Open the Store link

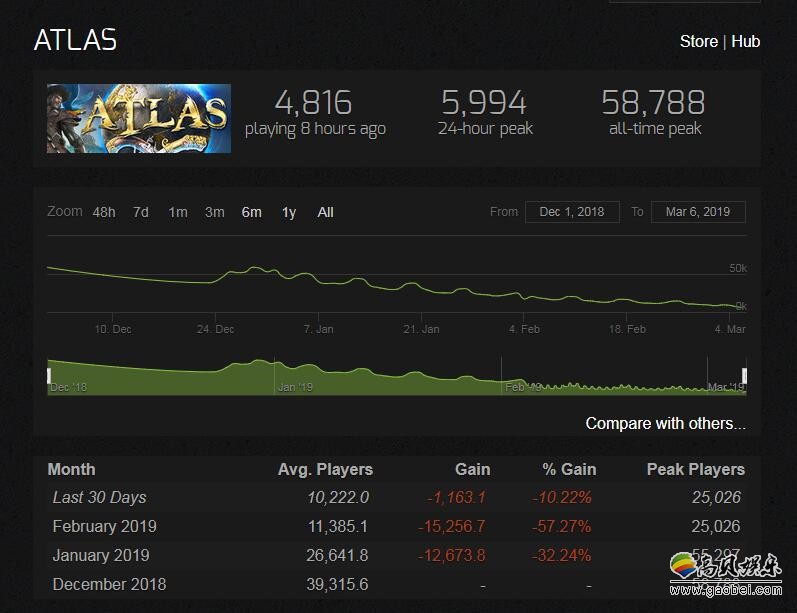pos(698,41)
